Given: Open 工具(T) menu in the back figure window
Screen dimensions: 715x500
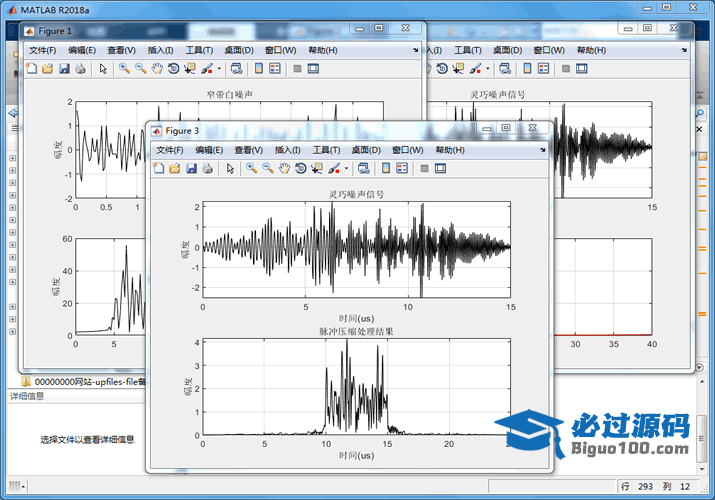Looking at the screenshot, I should [467, 50].
